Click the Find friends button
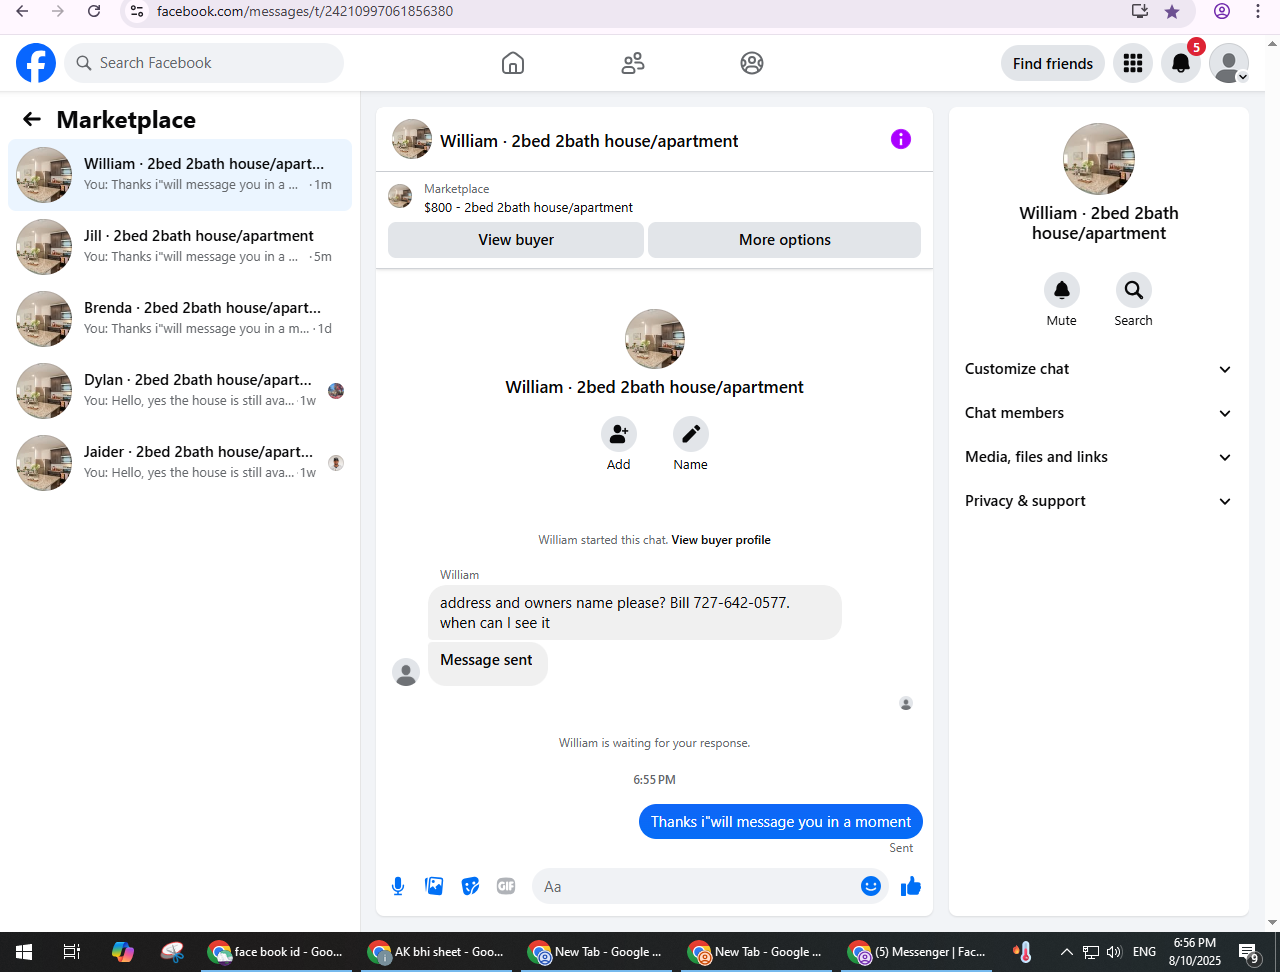This screenshot has width=1280, height=972. (x=1053, y=63)
